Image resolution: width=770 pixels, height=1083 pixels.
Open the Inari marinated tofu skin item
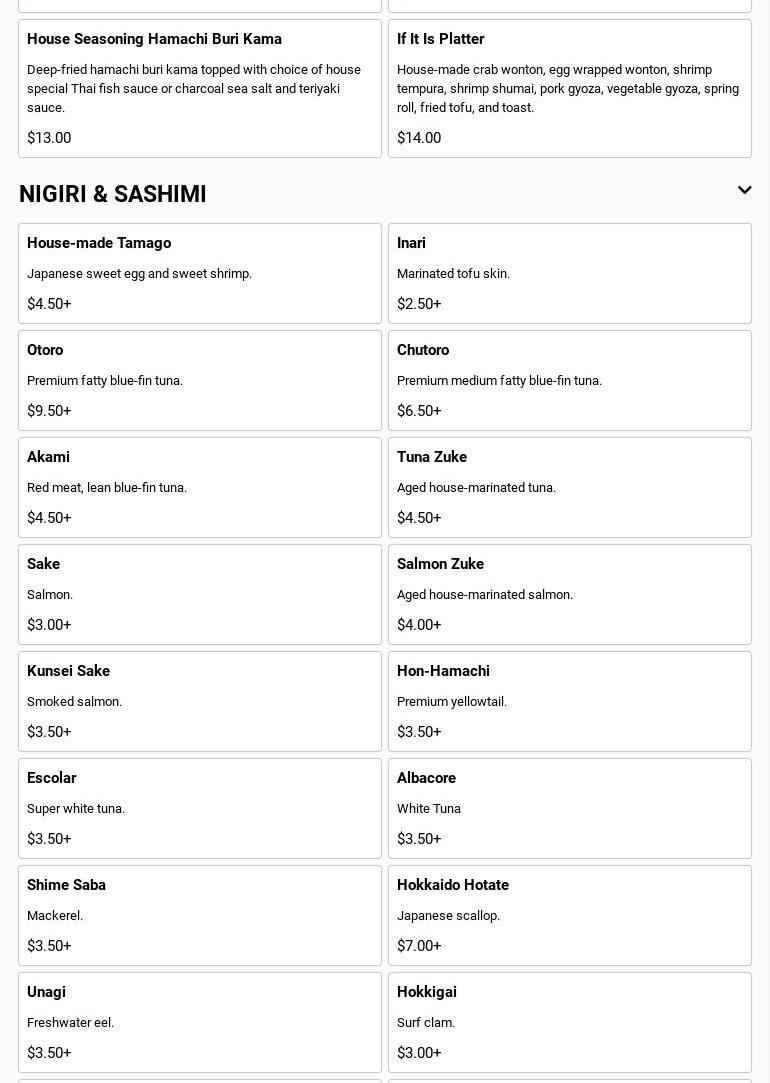569,273
